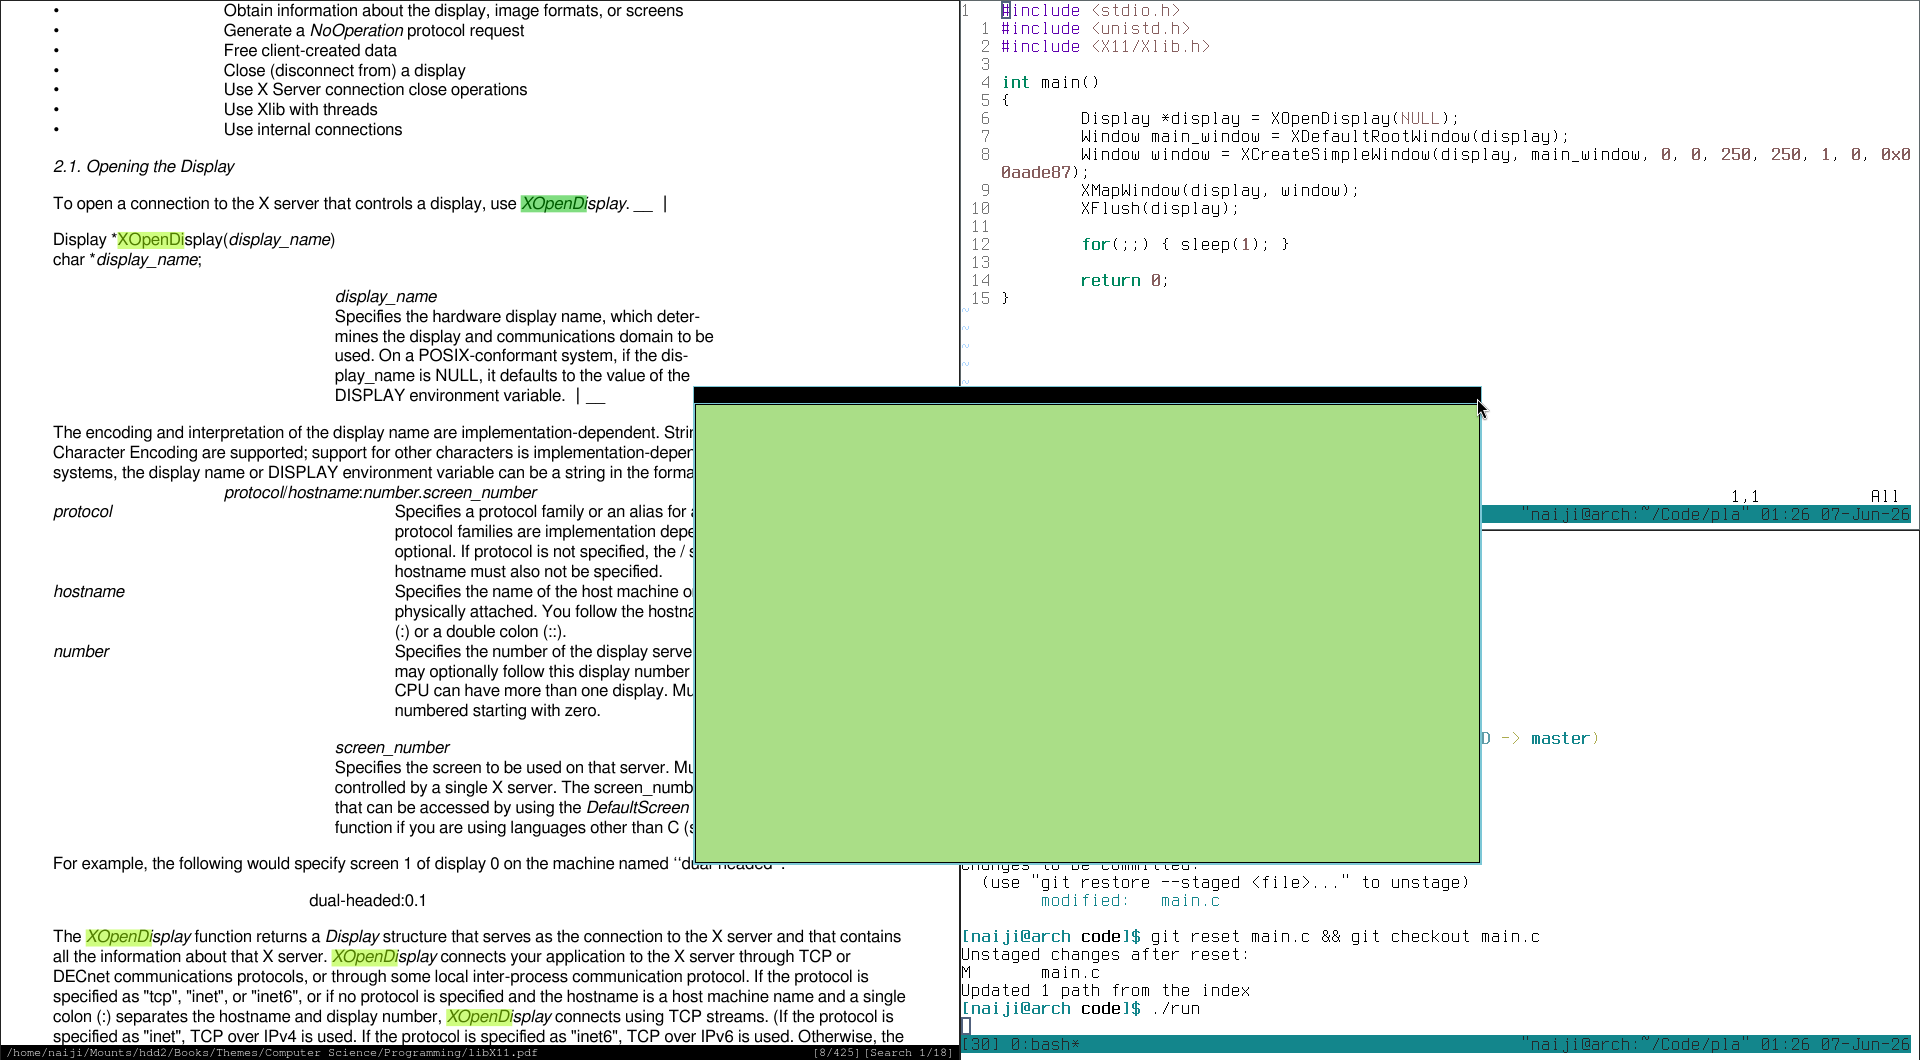1920x1060 pixels.
Task: Click the 'return 0;' line in vim
Action: 1125,281
